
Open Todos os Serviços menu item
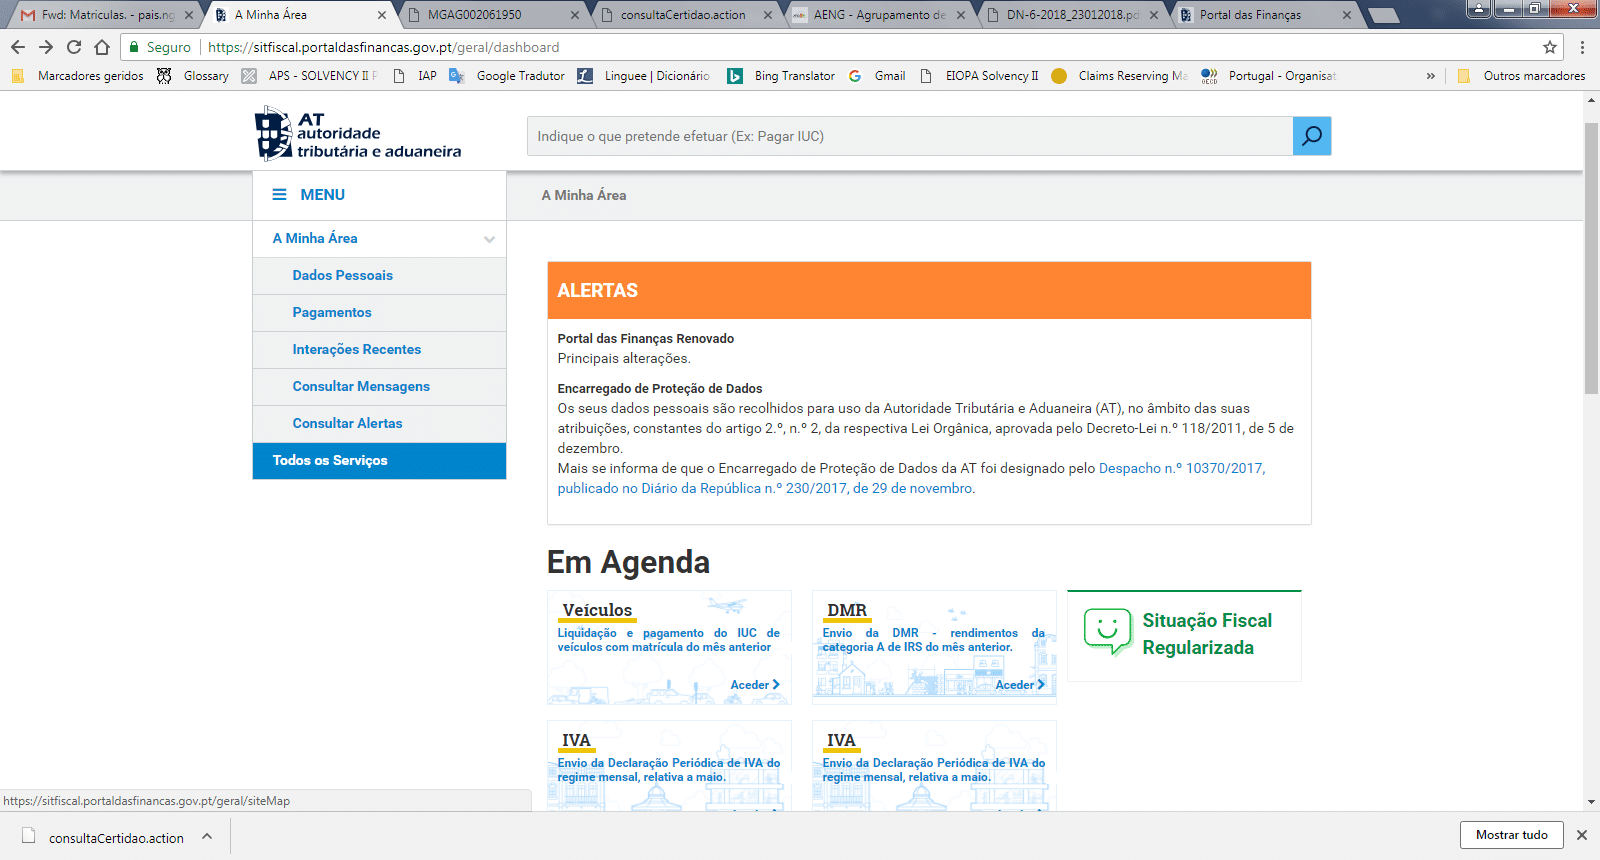pos(330,461)
